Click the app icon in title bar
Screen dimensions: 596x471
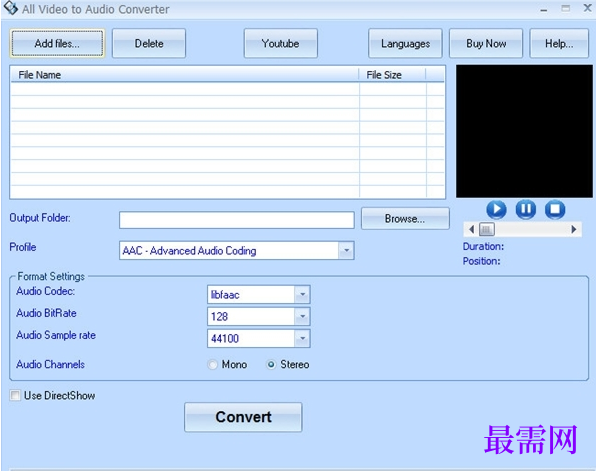11,8
